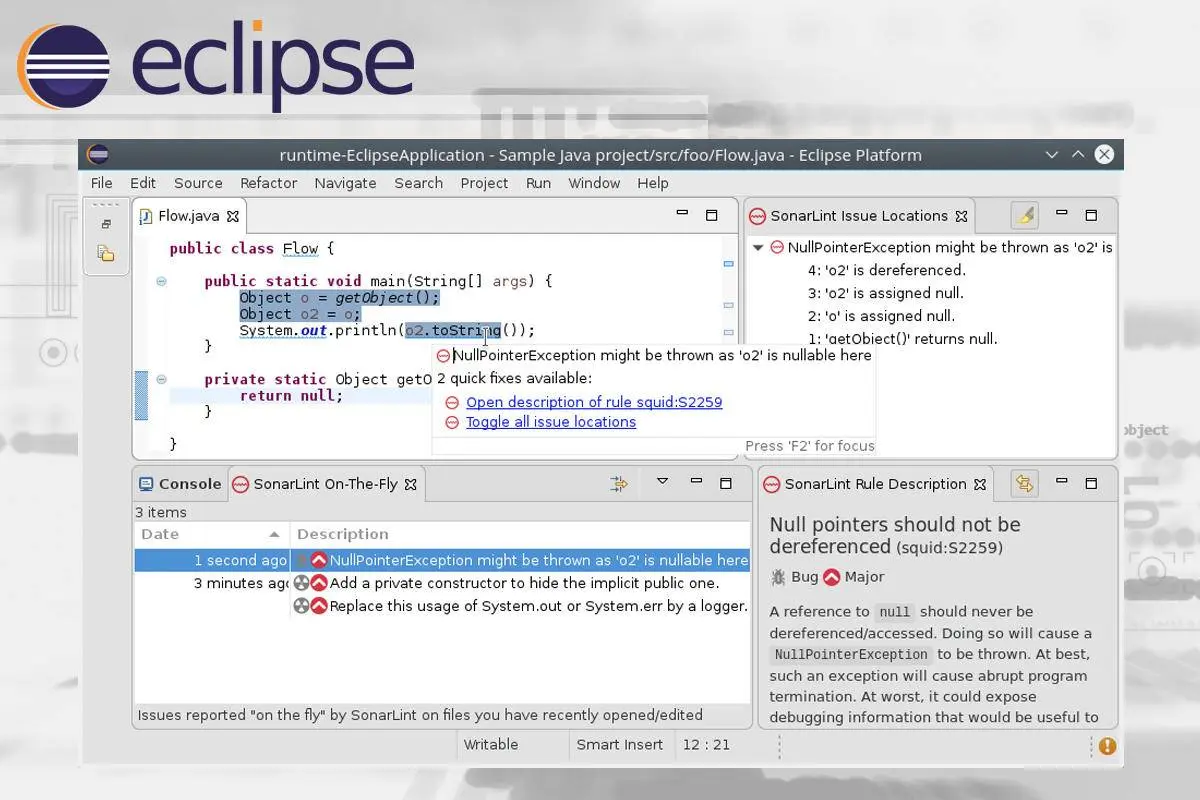This screenshot has height=800, width=1200.
Task: Click the SonarLint icon beside NullPointerException tree item
Action: (x=777, y=247)
